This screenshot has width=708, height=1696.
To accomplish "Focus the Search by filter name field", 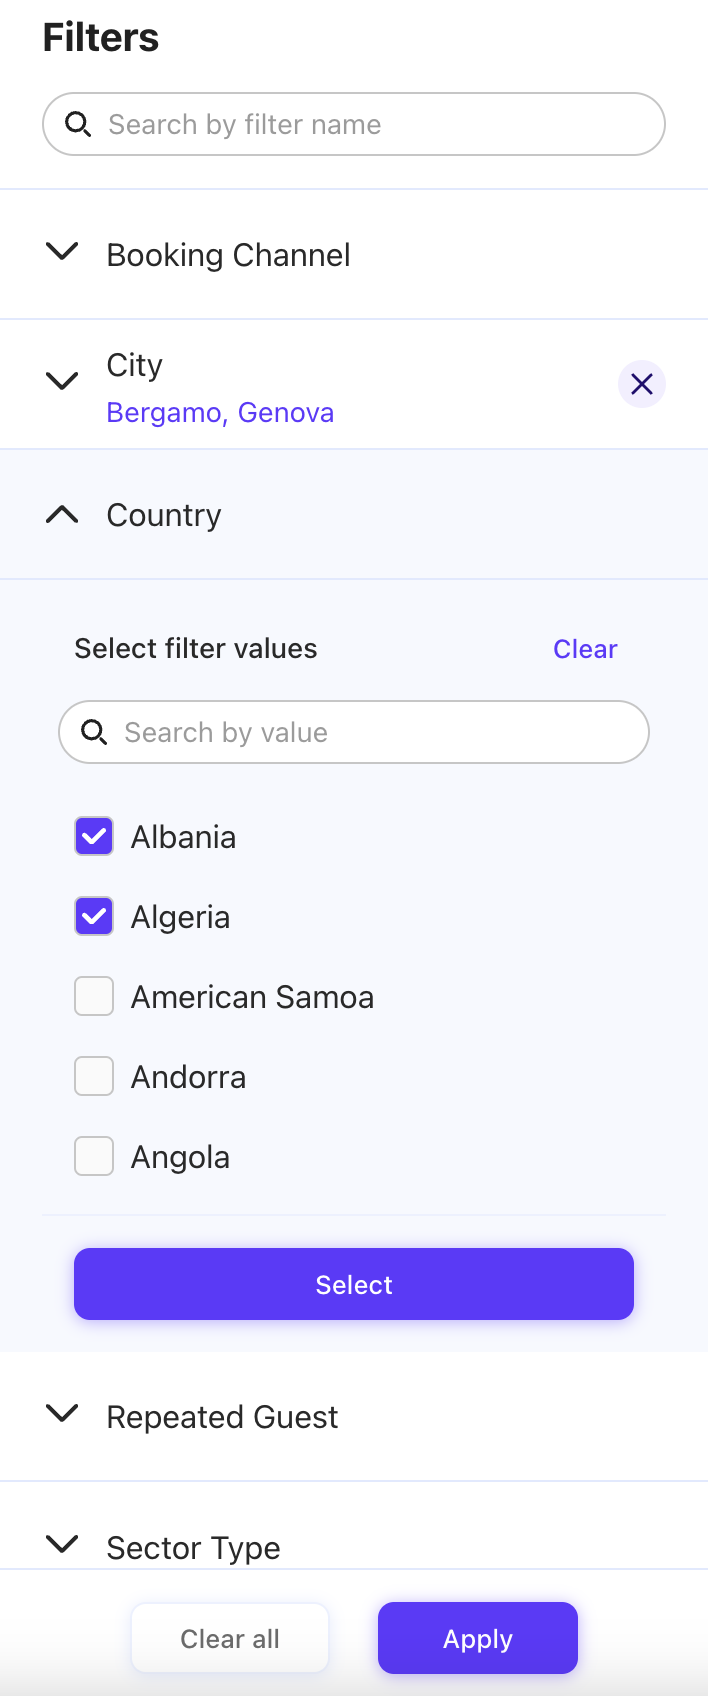I will [370, 124].
